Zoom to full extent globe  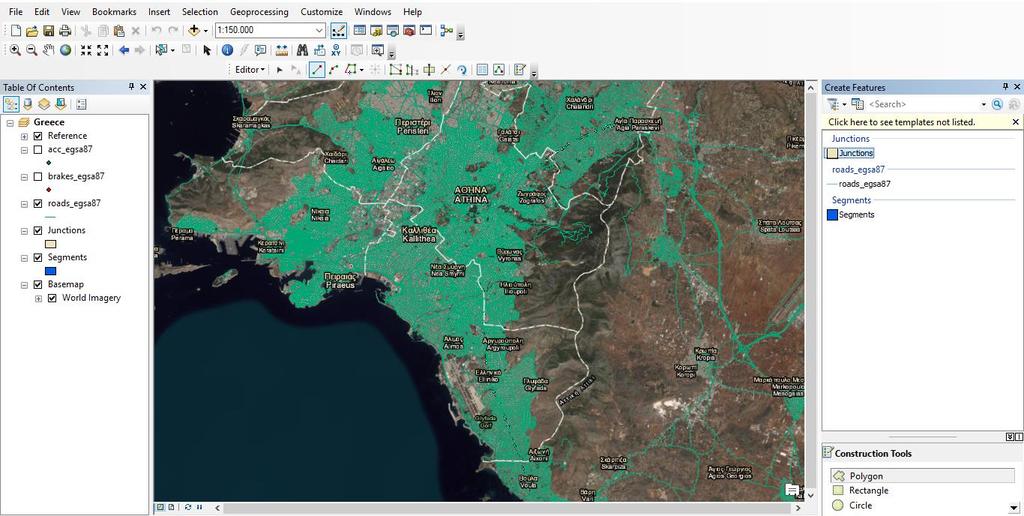(65, 50)
